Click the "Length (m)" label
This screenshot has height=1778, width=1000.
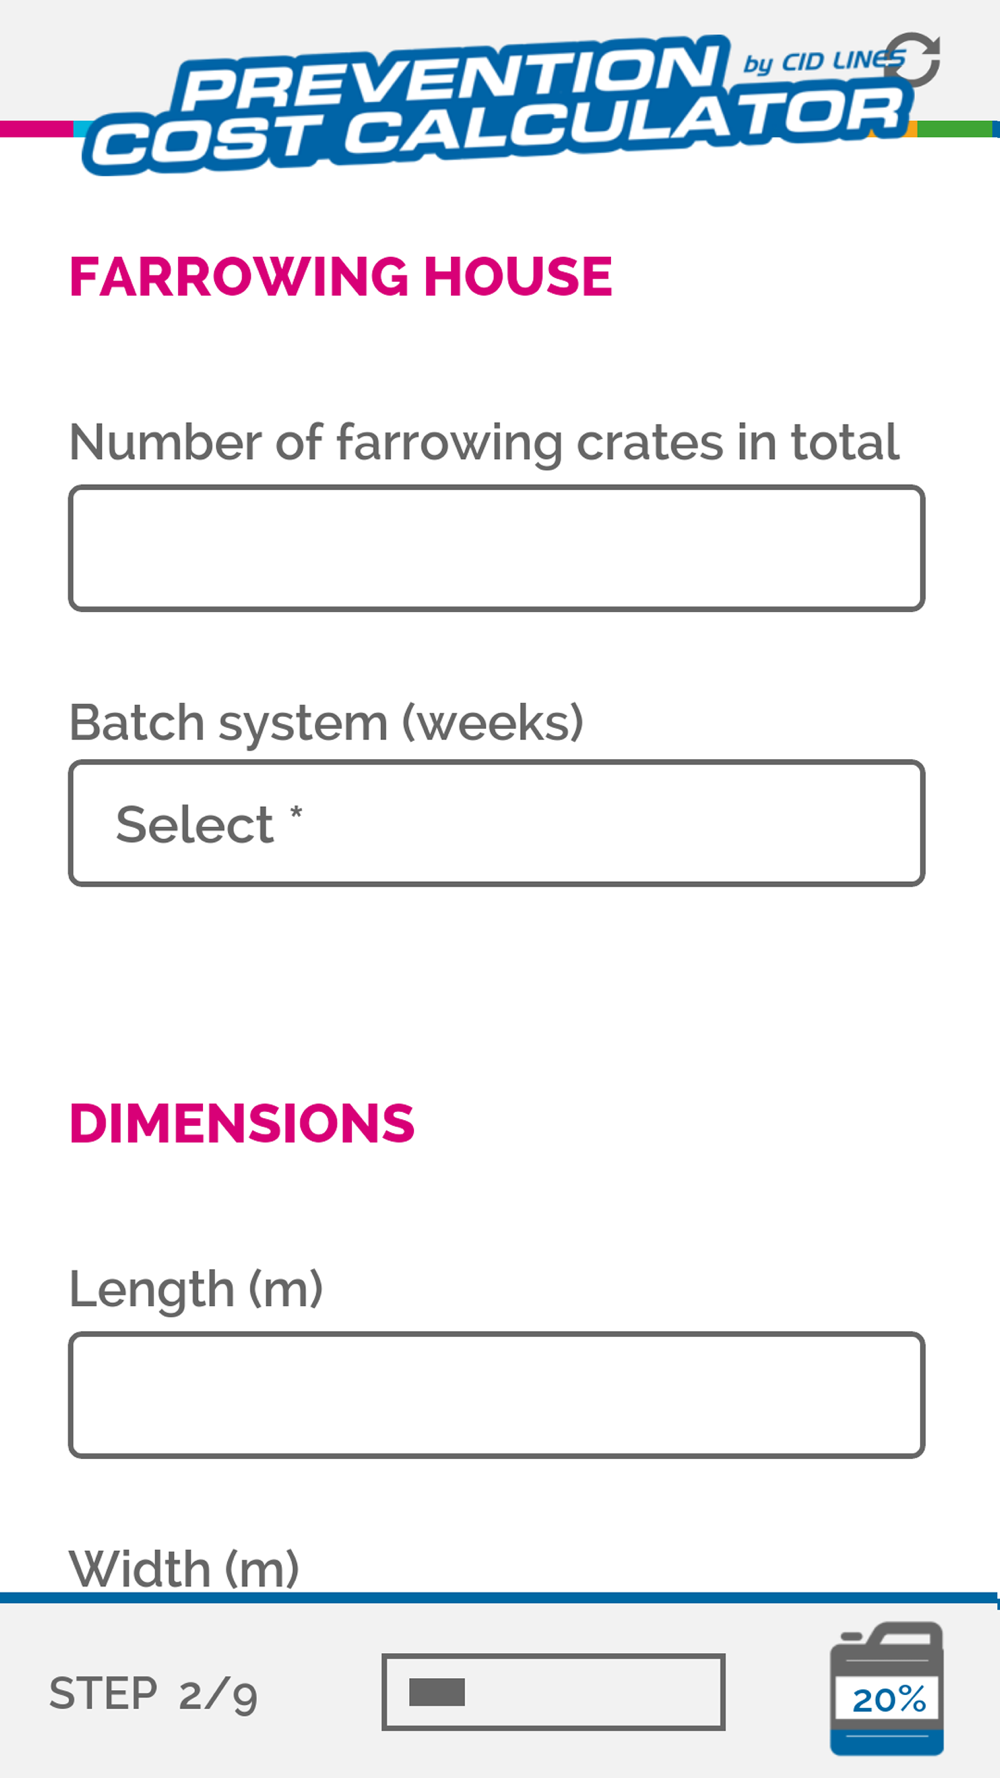tap(196, 1288)
